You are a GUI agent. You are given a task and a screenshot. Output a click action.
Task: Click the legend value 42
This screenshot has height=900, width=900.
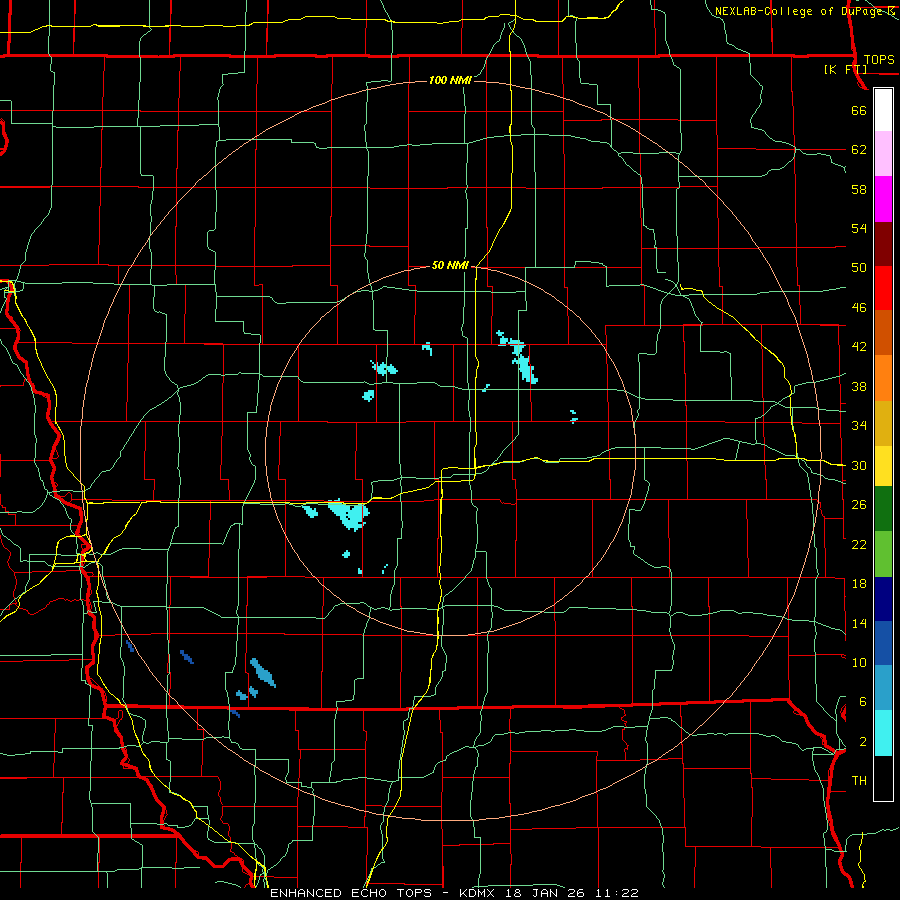click(x=859, y=347)
